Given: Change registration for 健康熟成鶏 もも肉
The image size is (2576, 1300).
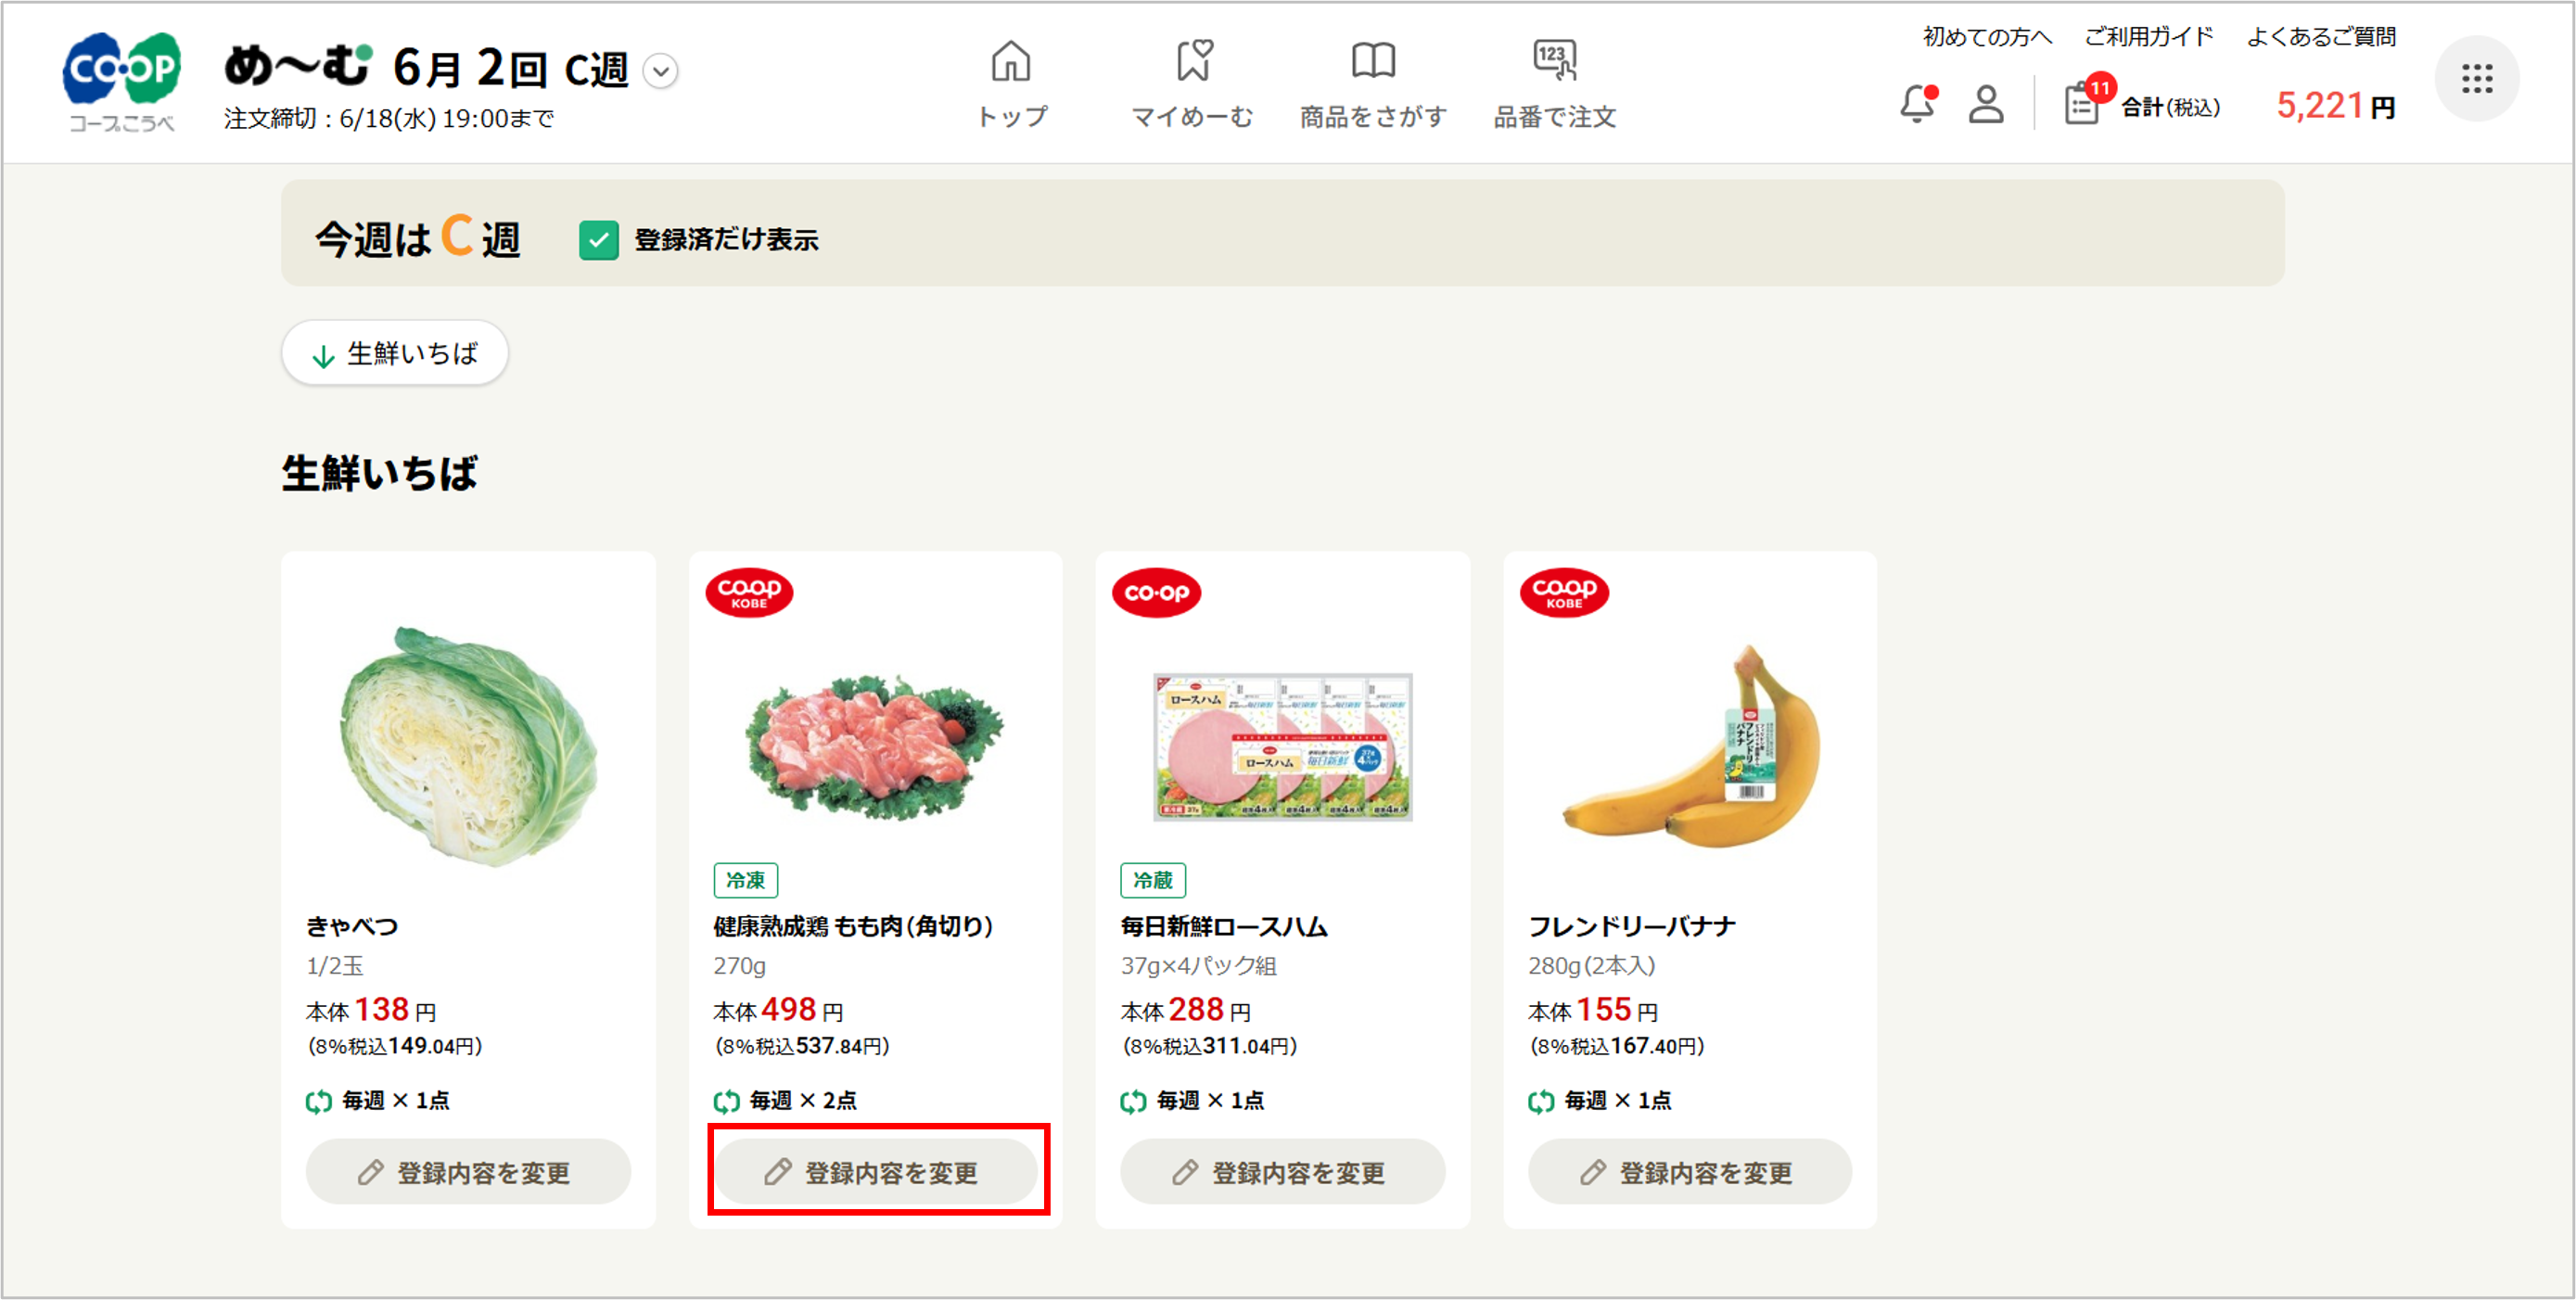Looking at the screenshot, I should coord(876,1172).
